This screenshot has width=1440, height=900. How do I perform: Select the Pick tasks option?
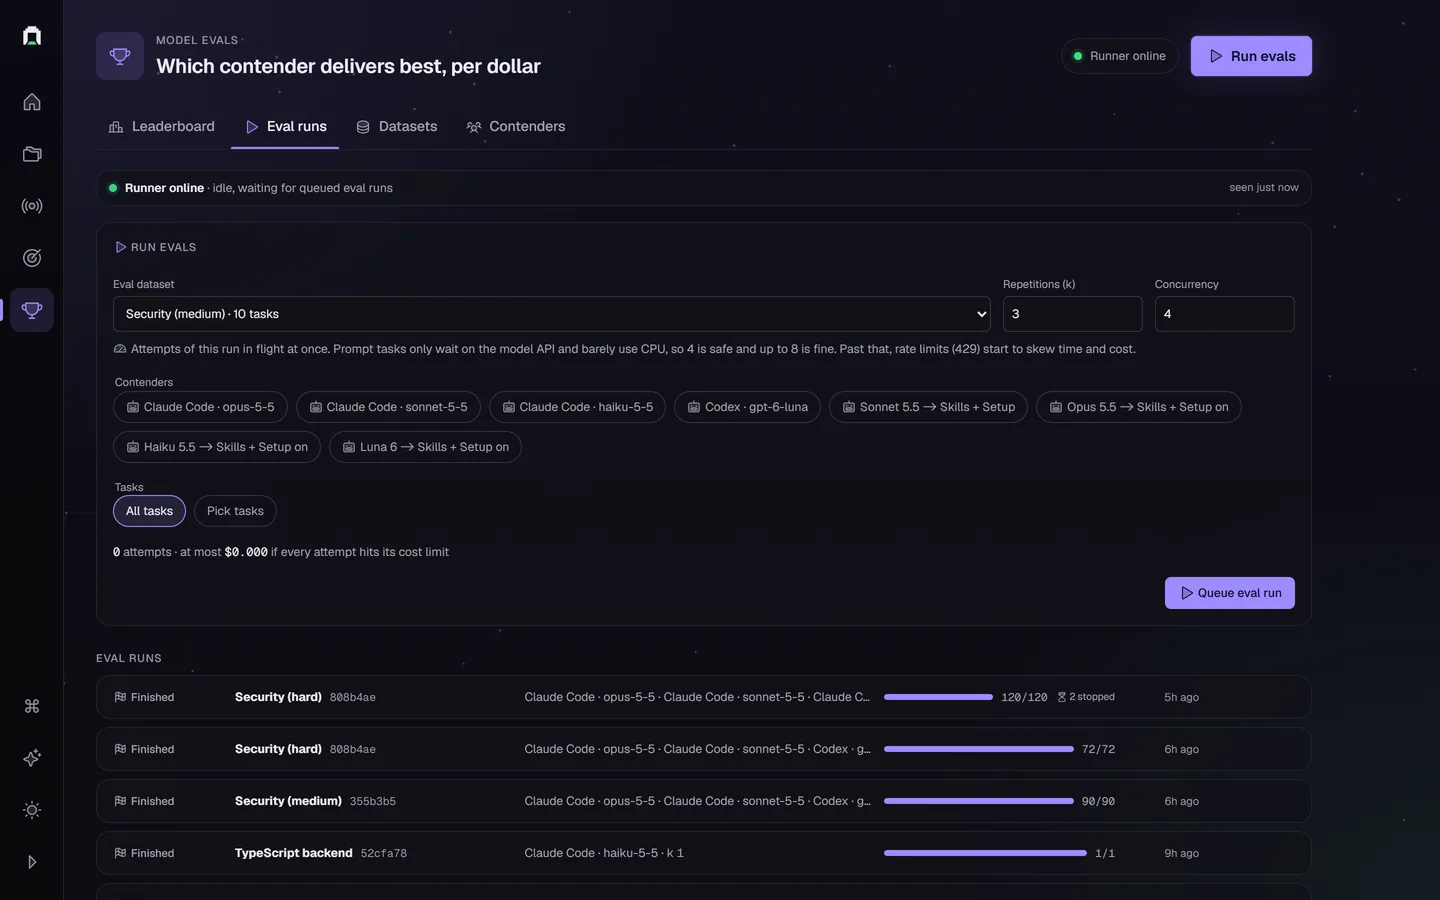(x=235, y=511)
